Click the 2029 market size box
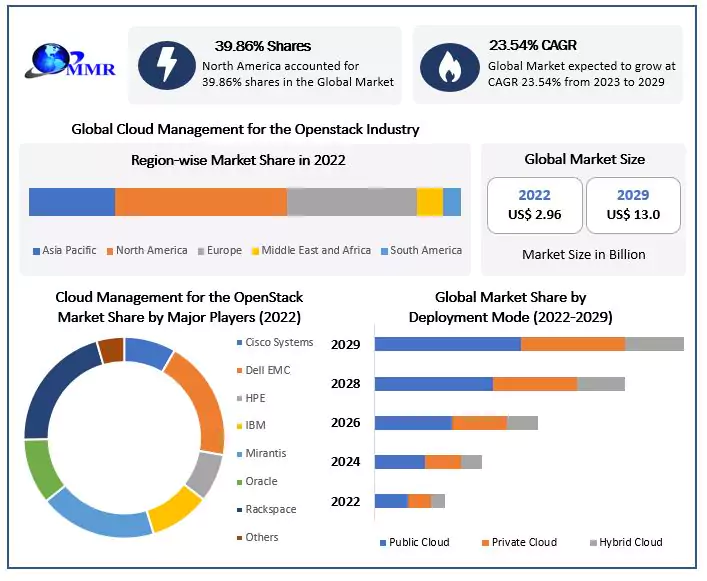 point(633,205)
